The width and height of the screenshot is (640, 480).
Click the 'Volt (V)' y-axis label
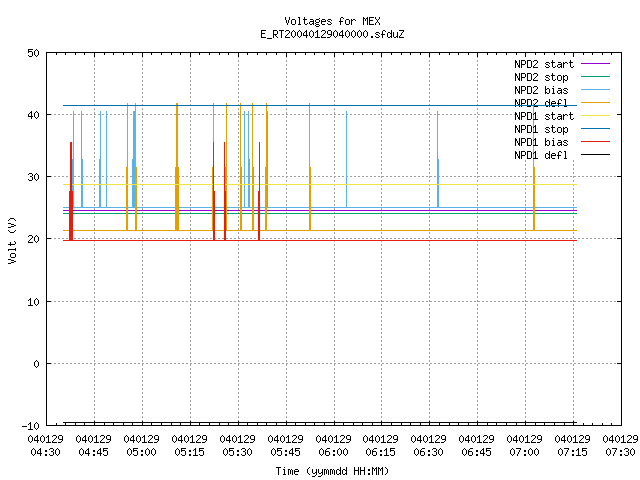tap(12, 240)
